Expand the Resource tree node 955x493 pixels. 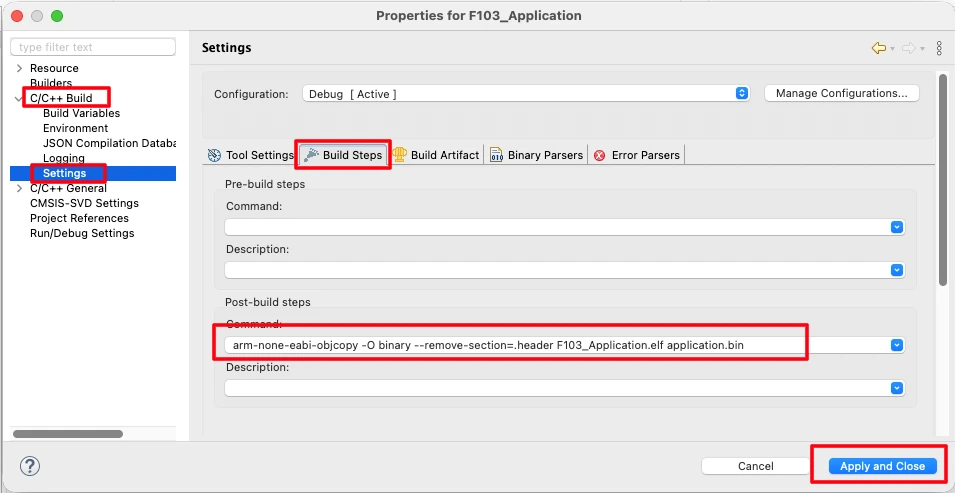point(20,68)
